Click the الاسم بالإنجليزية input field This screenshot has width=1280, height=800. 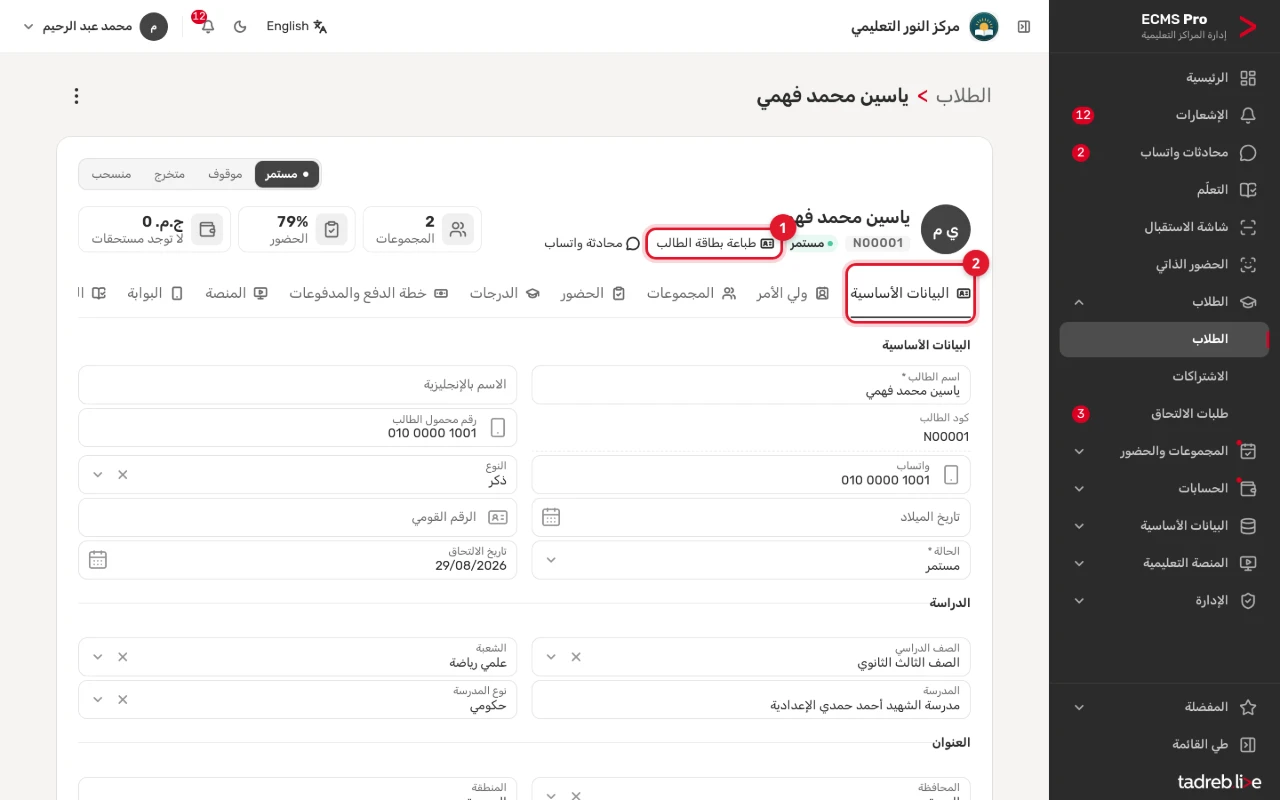pyautogui.click(x=298, y=384)
